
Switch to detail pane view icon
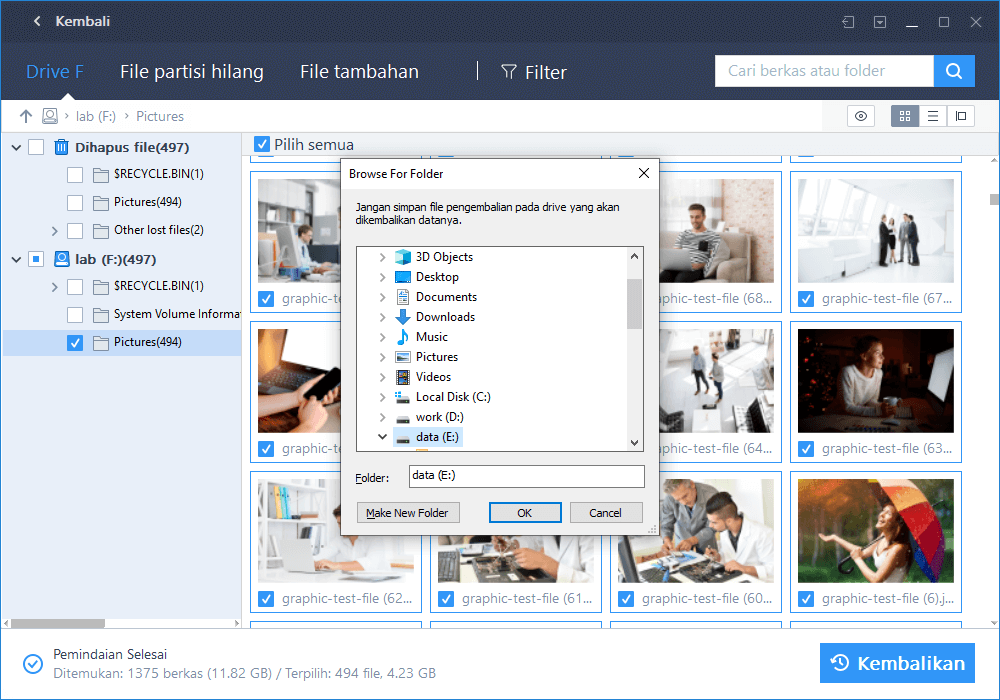(x=961, y=115)
